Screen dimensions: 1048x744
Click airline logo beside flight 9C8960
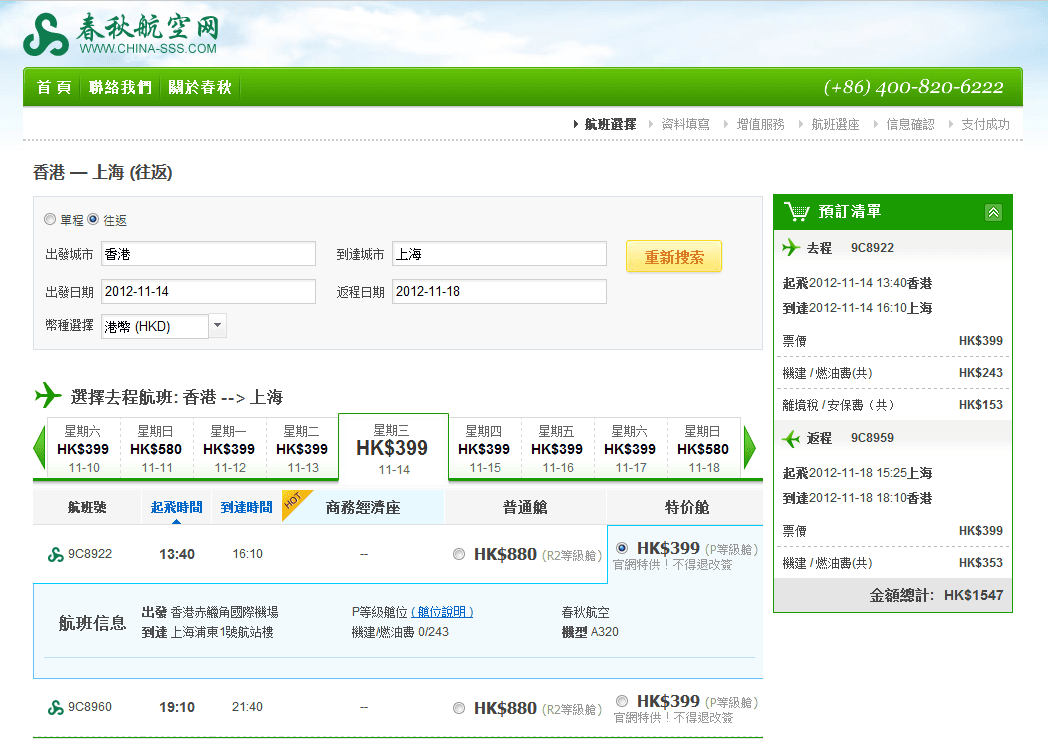coord(56,708)
